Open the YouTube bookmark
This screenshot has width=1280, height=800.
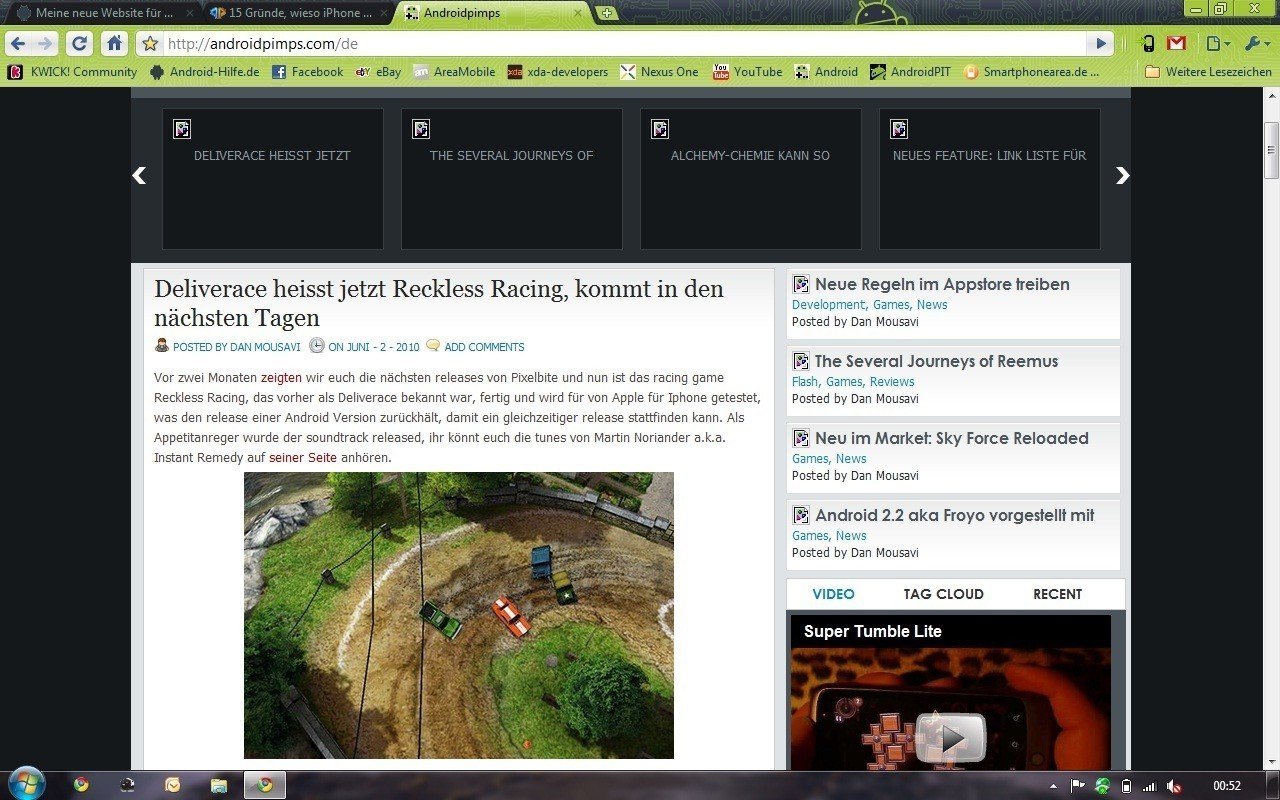tap(747, 72)
